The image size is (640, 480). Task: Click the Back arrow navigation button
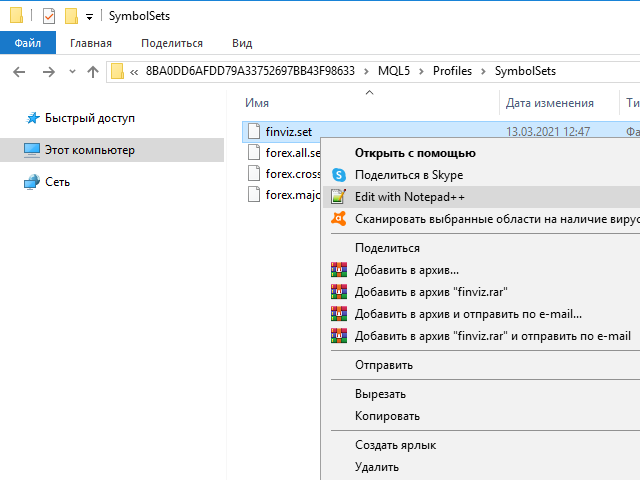[20, 71]
